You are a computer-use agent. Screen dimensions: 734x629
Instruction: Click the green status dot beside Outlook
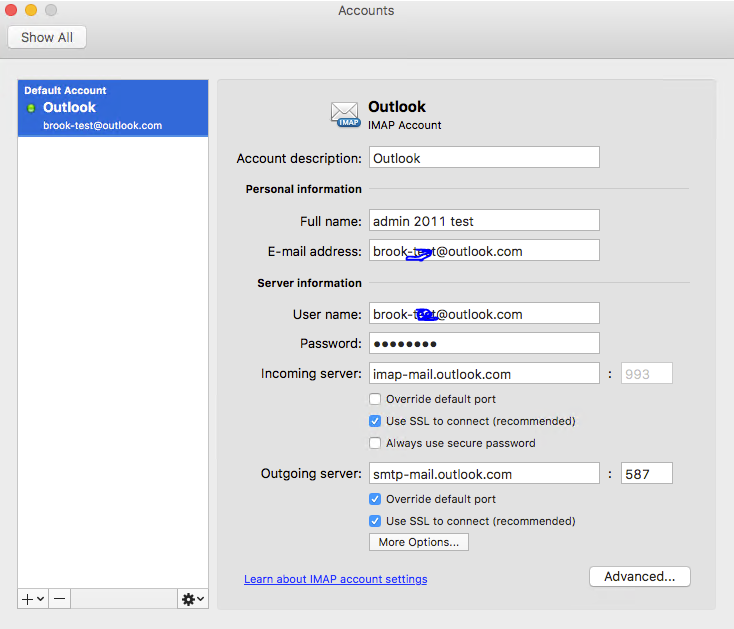(x=31, y=109)
